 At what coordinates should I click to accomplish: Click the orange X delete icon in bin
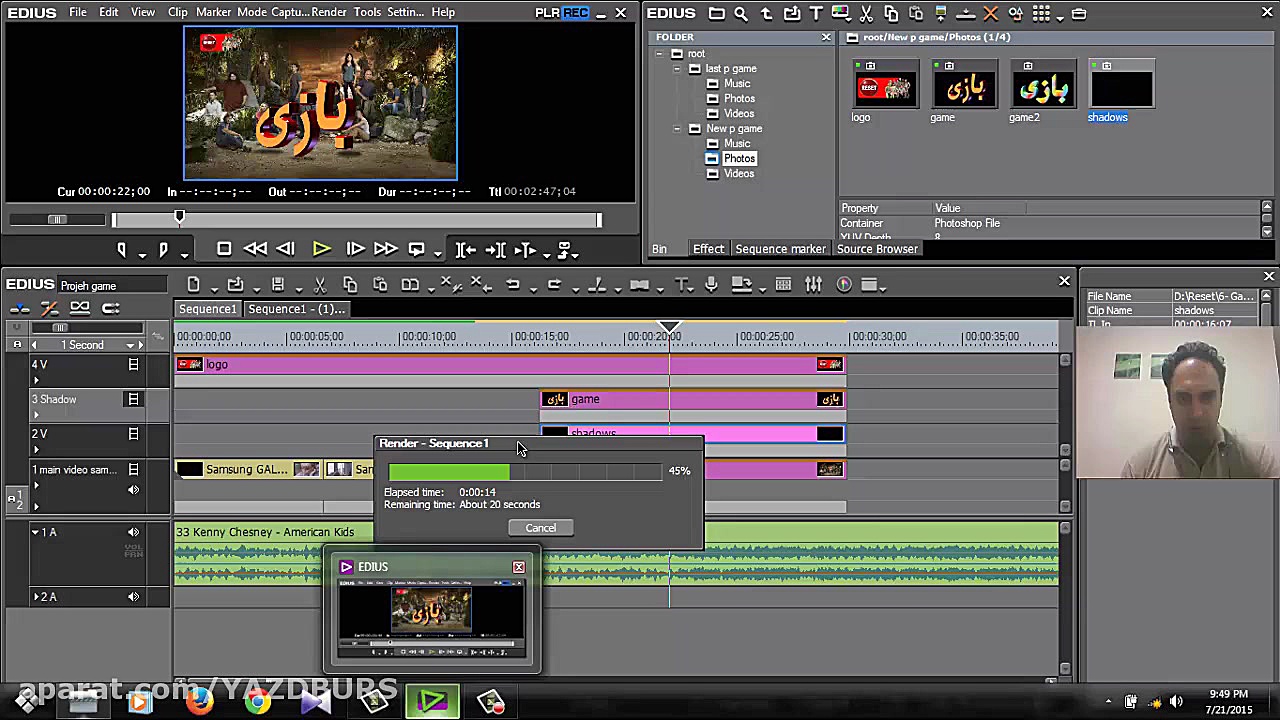[x=990, y=14]
